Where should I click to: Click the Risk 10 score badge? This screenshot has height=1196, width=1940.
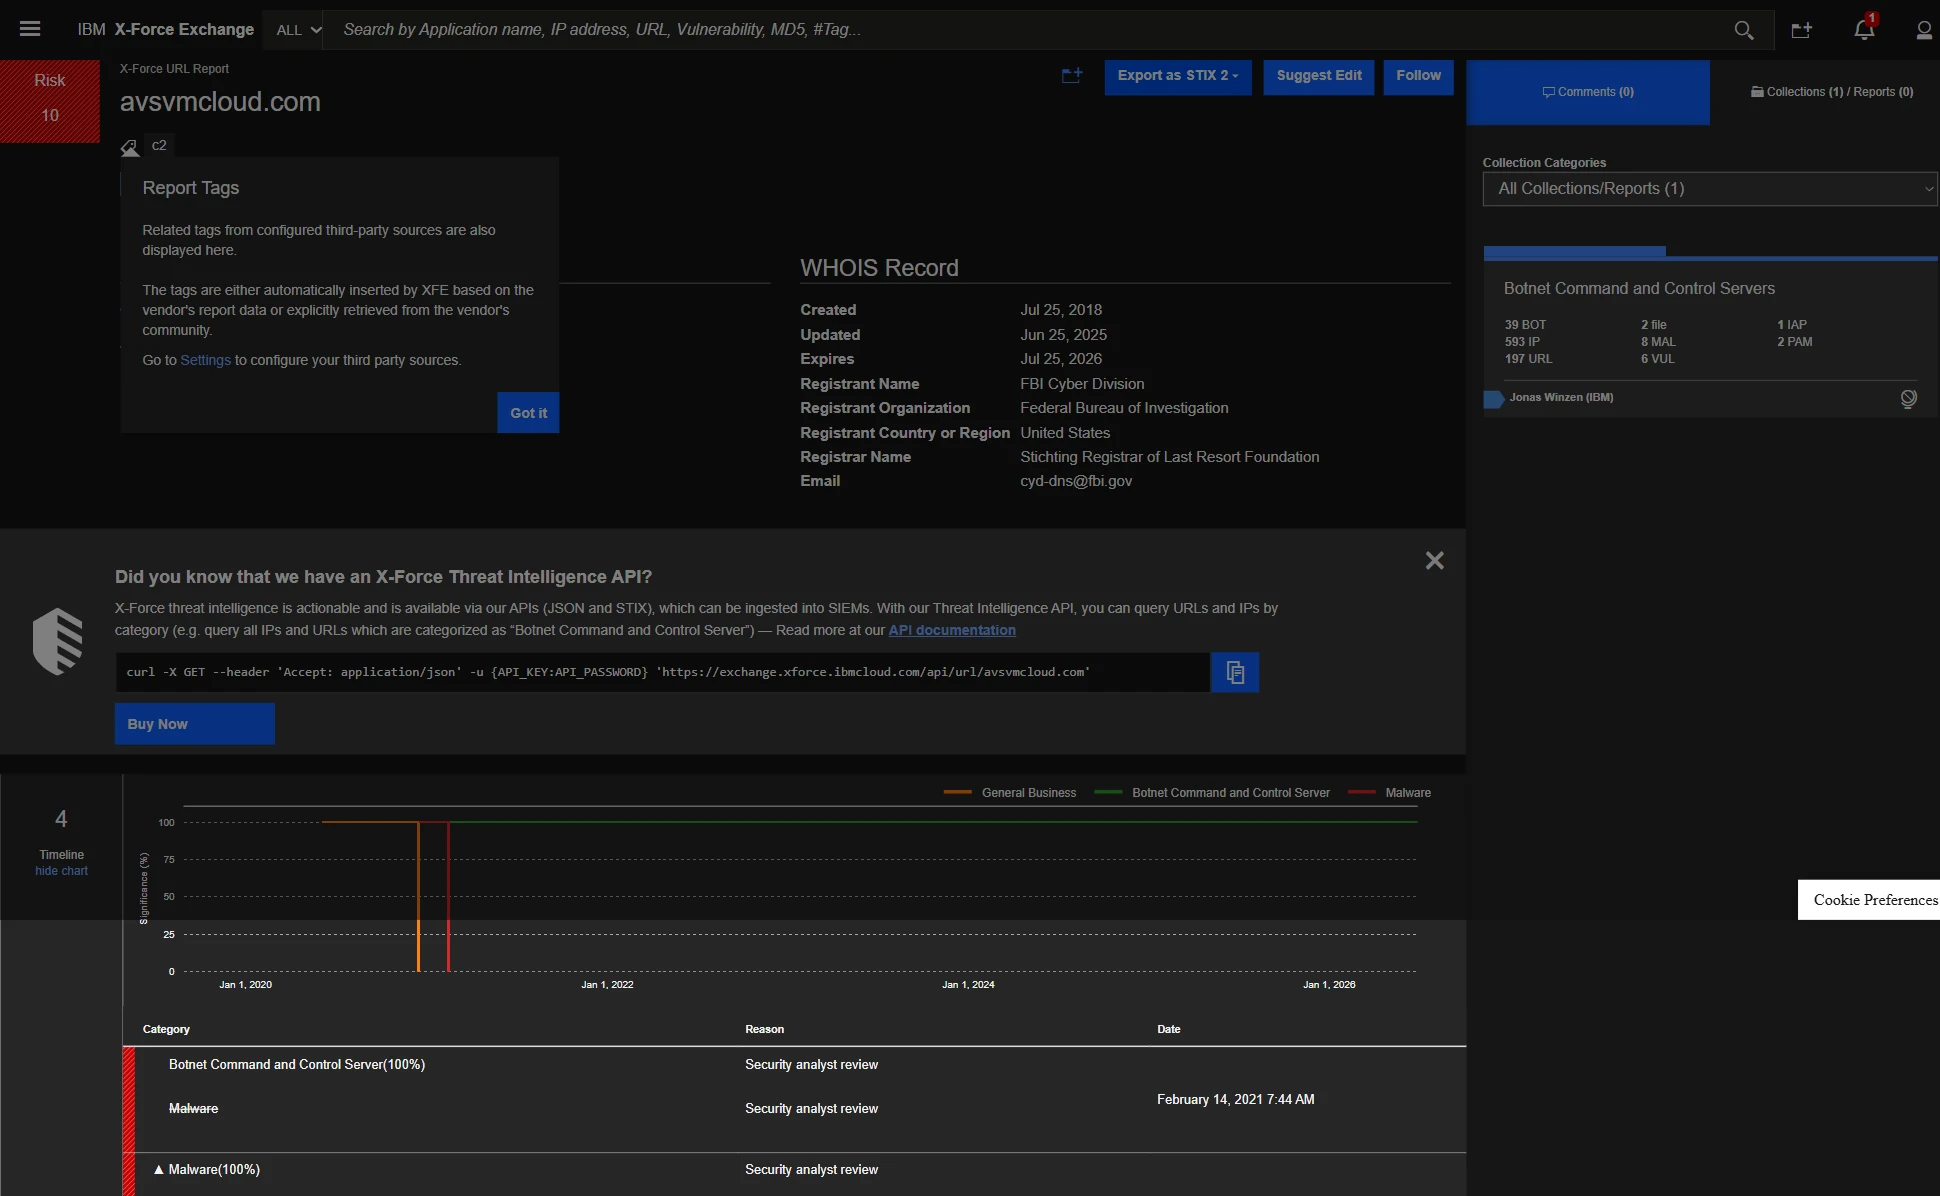click(50, 101)
